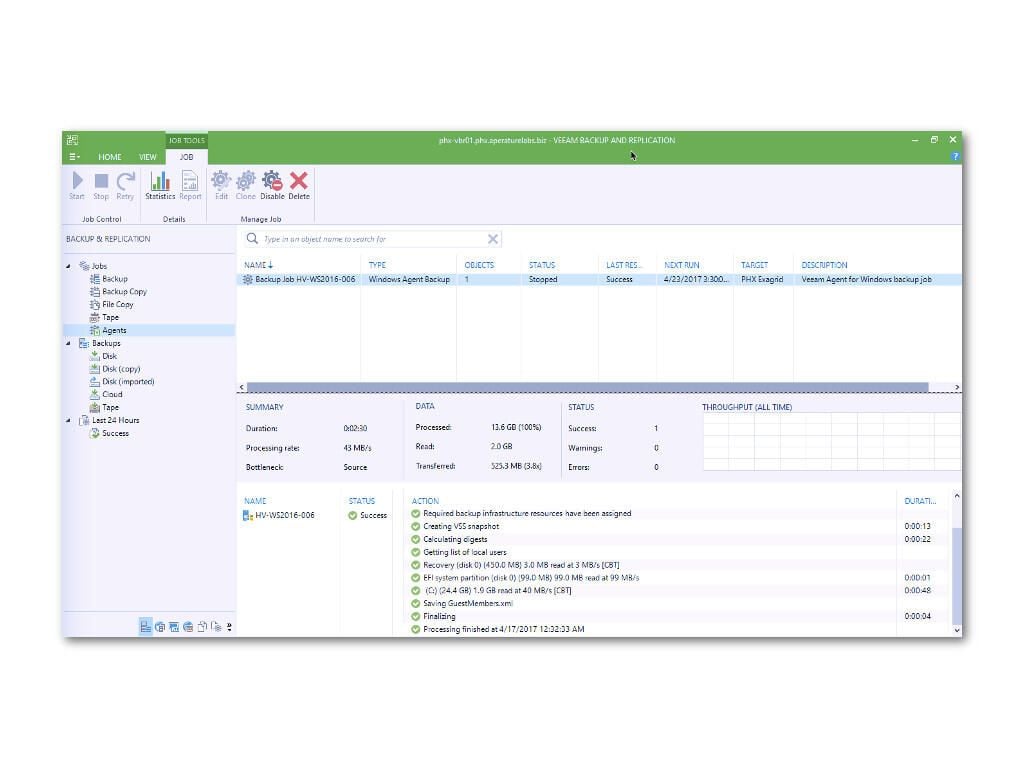Open the job Report icon
The image size is (1024, 768).
(x=190, y=181)
